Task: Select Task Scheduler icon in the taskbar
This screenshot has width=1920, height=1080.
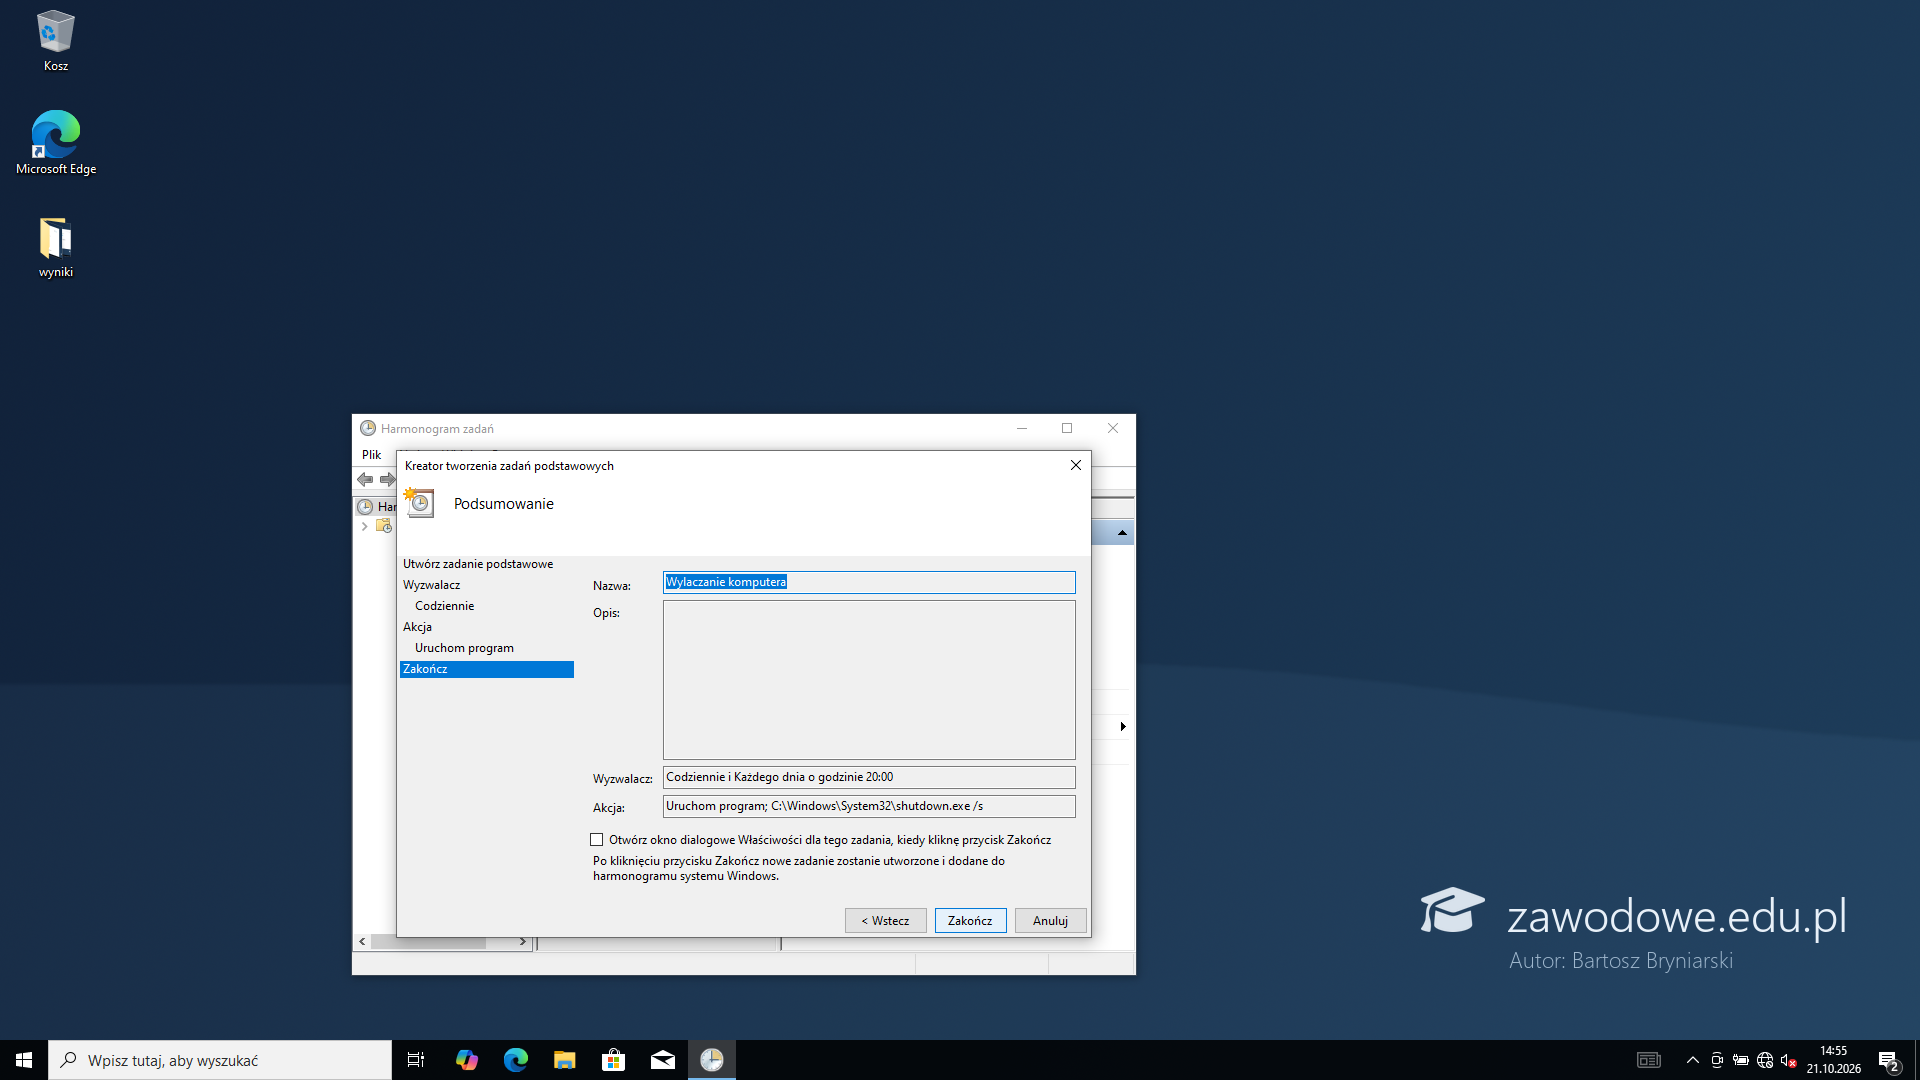Action: tap(711, 1060)
